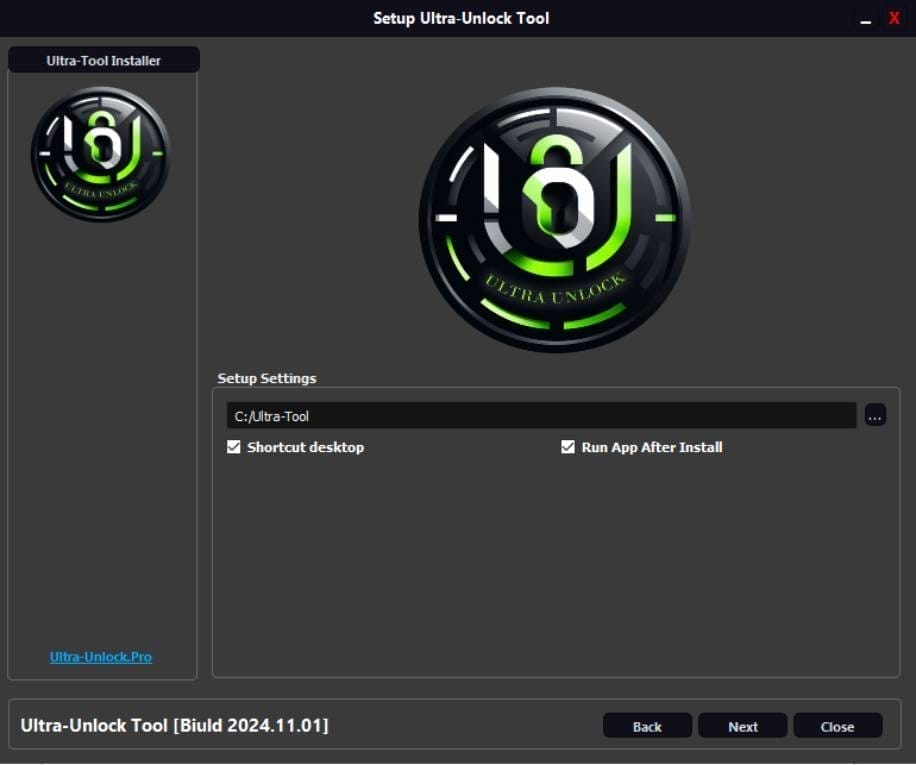
Task: Open the Ultra-Unlock.Pro website link
Action: point(101,657)
